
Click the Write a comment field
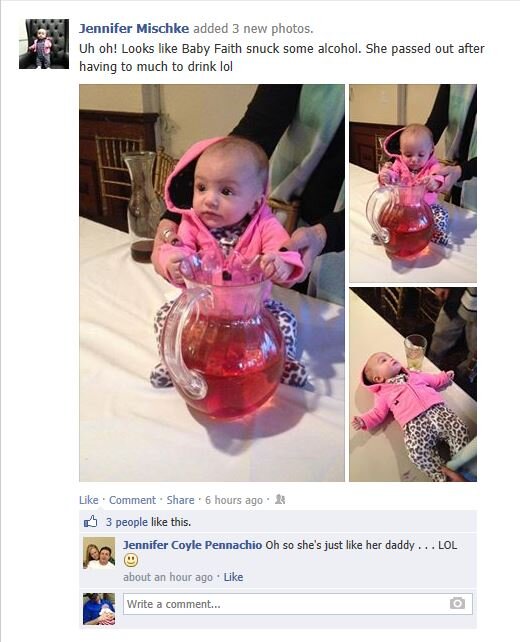(298, 604)
